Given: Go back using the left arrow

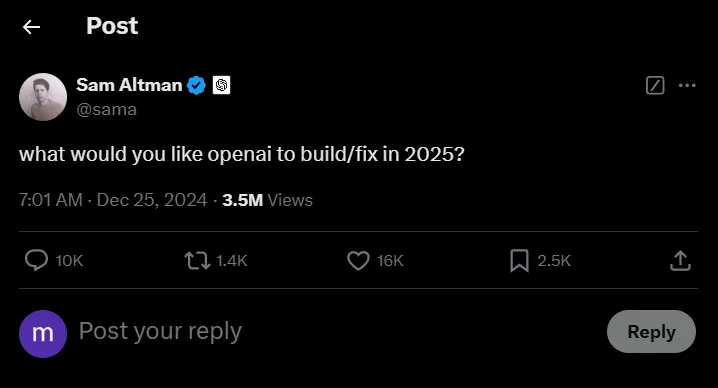Looking at the screenshot, I should 31,27.
